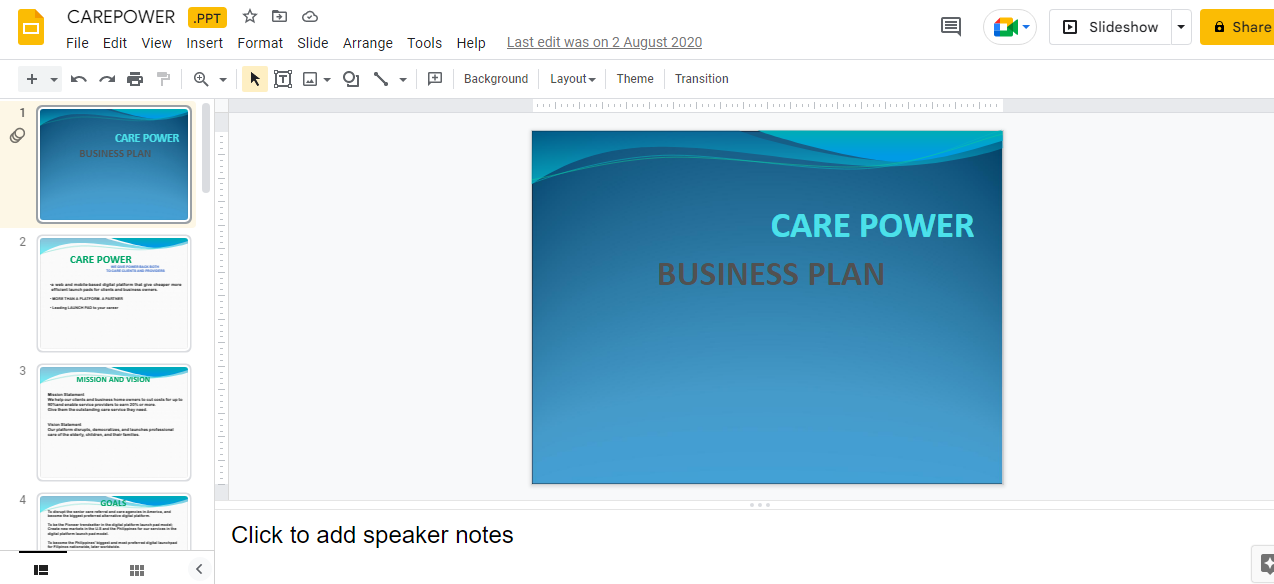
Task: Switch to filmstrip view
Action: 41,569
